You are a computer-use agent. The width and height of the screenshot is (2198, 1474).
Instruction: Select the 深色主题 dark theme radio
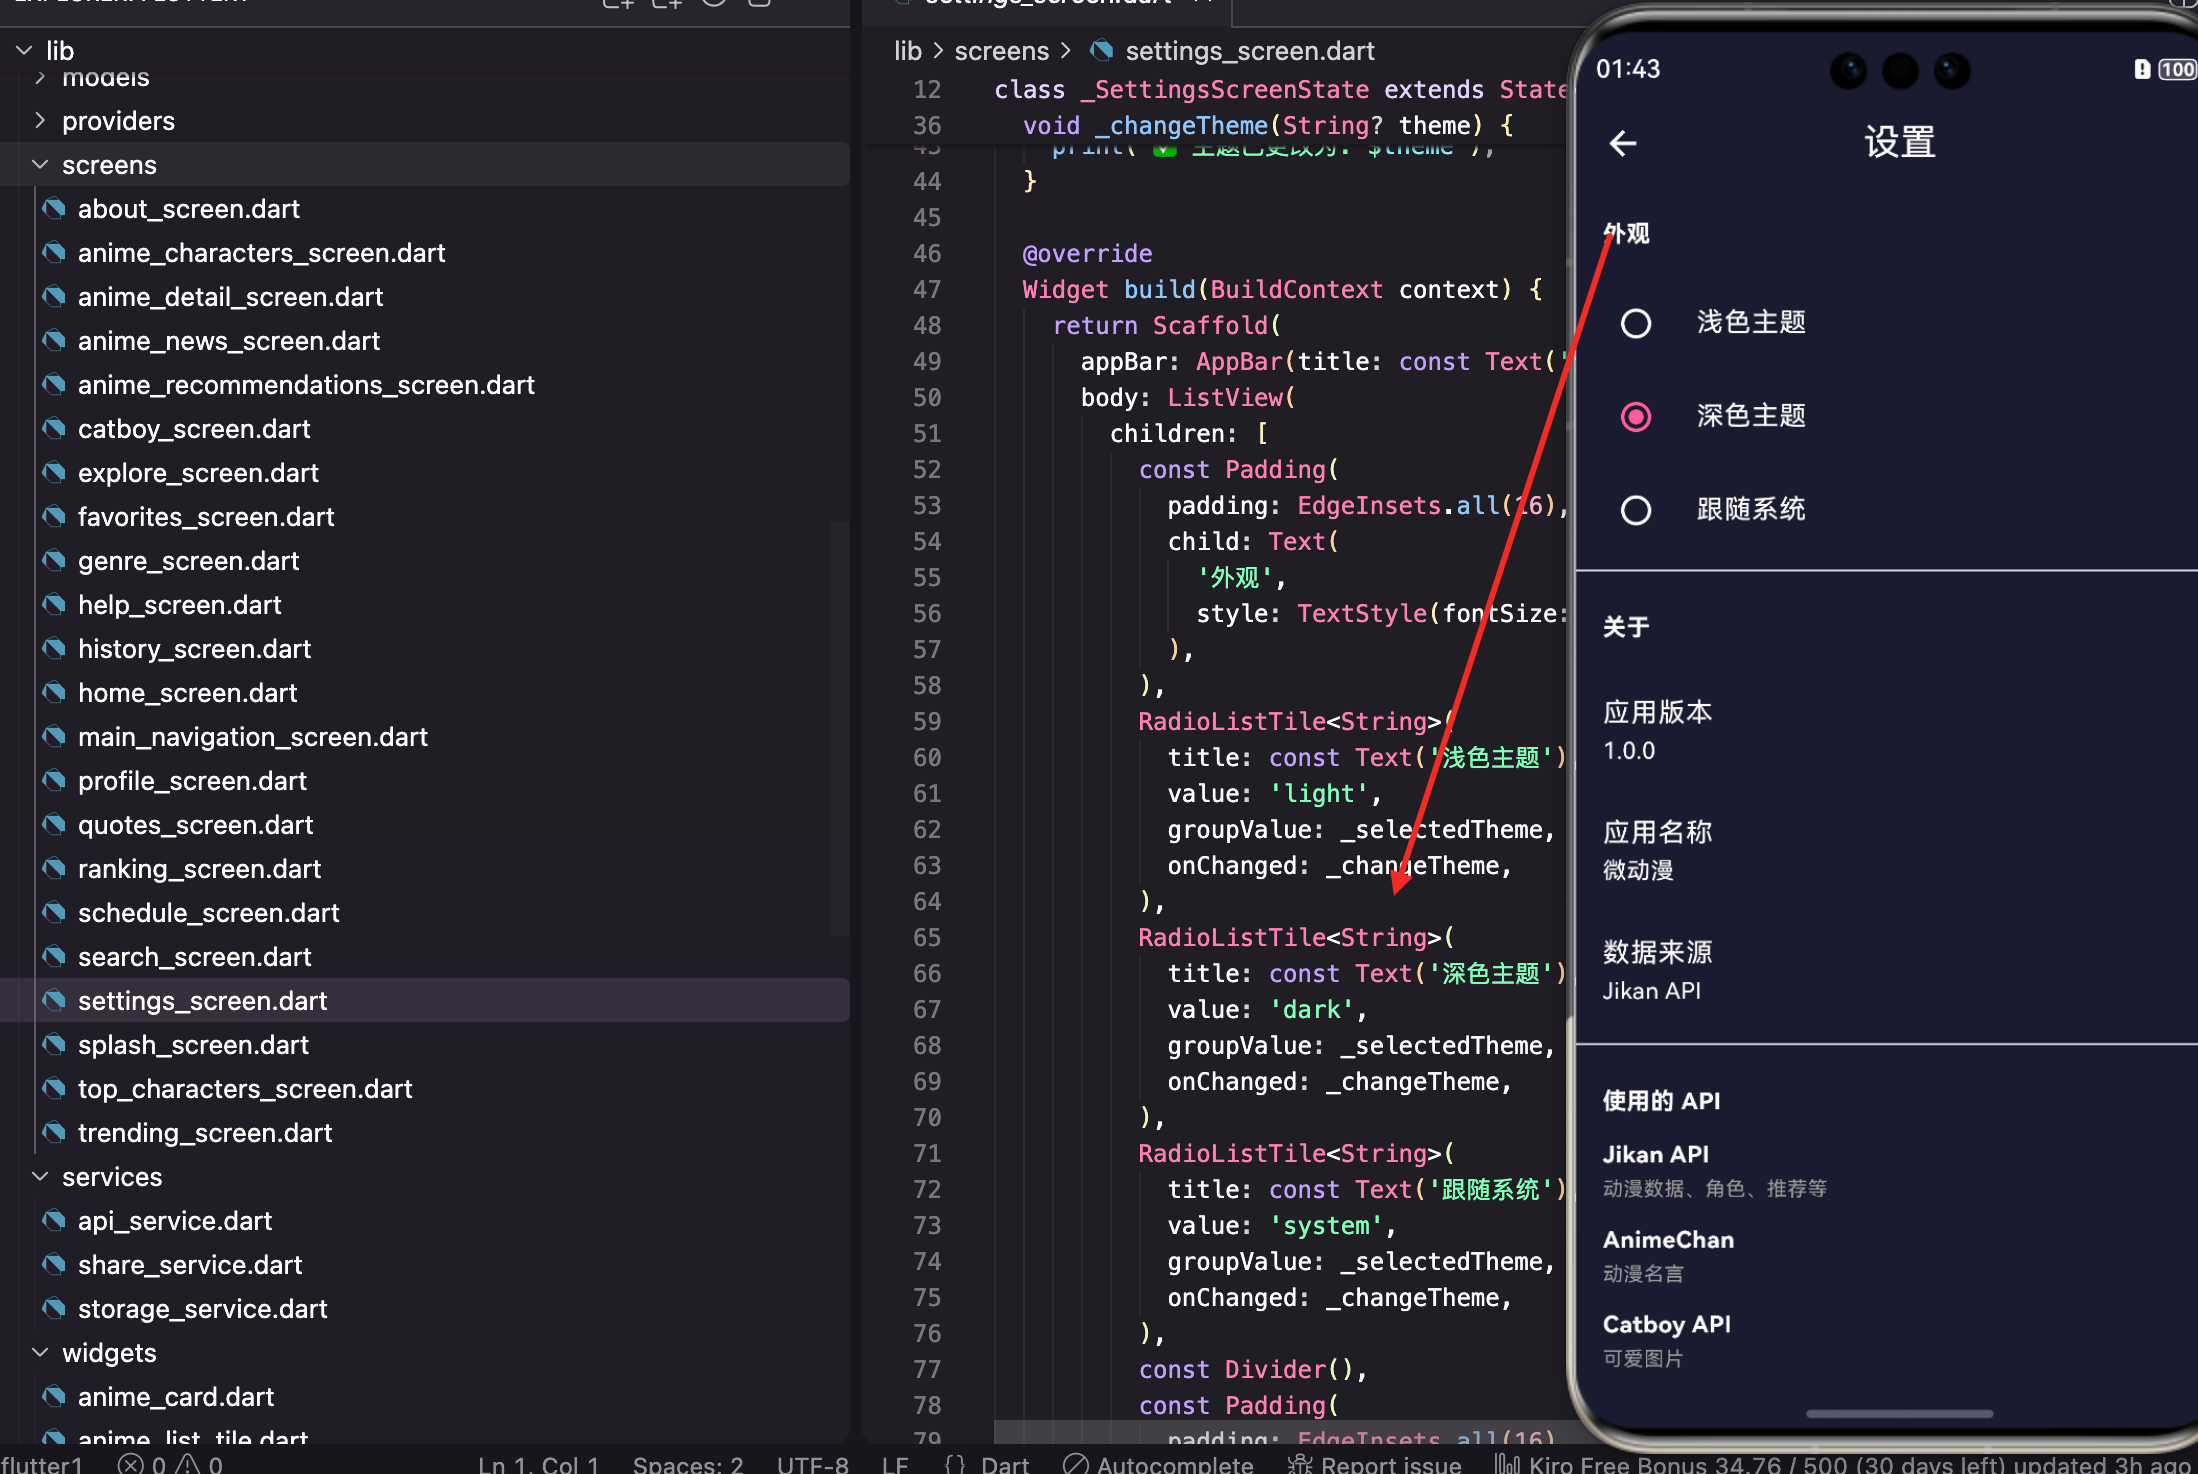tap(1636, 416)
